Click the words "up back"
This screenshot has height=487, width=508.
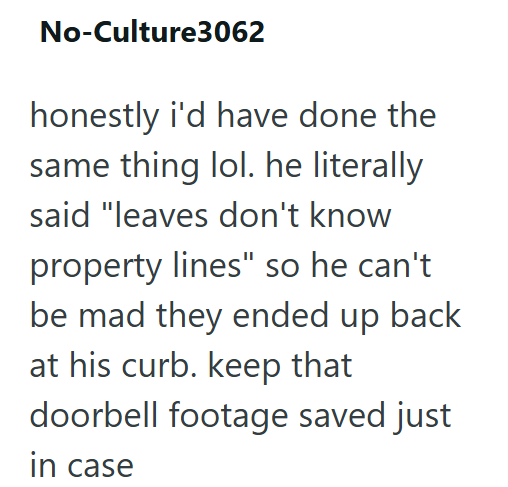click(x=400, y=316)
